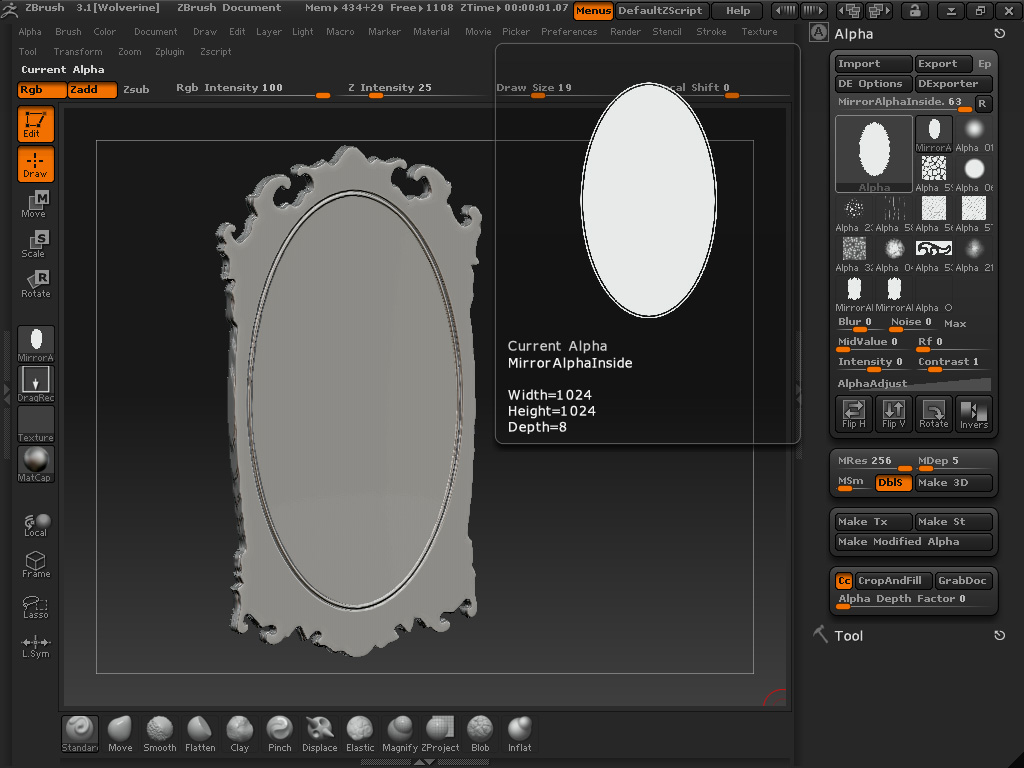Select the Rotate transform tool
Image resolution: width=1024 pixels, height=768 pixels.
(x=35, y=285)
